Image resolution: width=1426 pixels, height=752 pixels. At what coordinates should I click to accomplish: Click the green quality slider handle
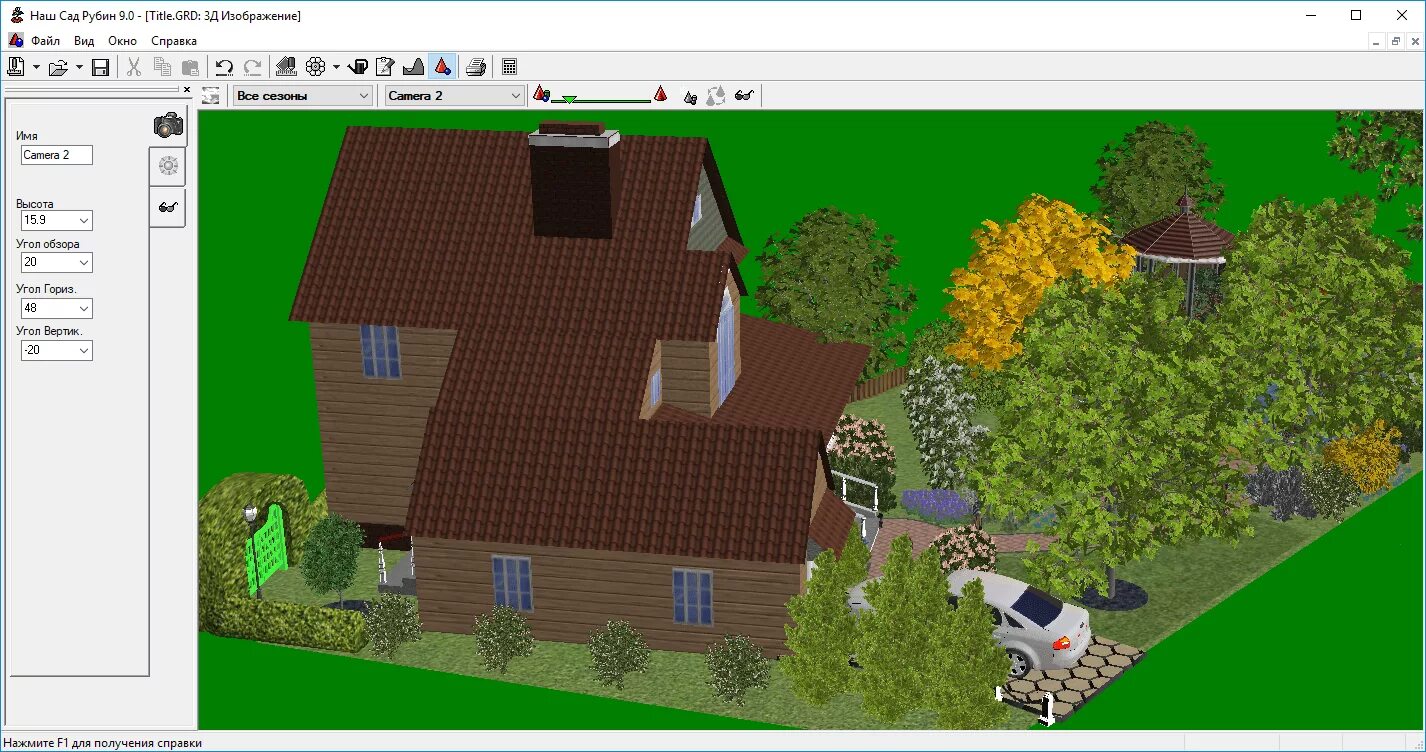(569, 99)
